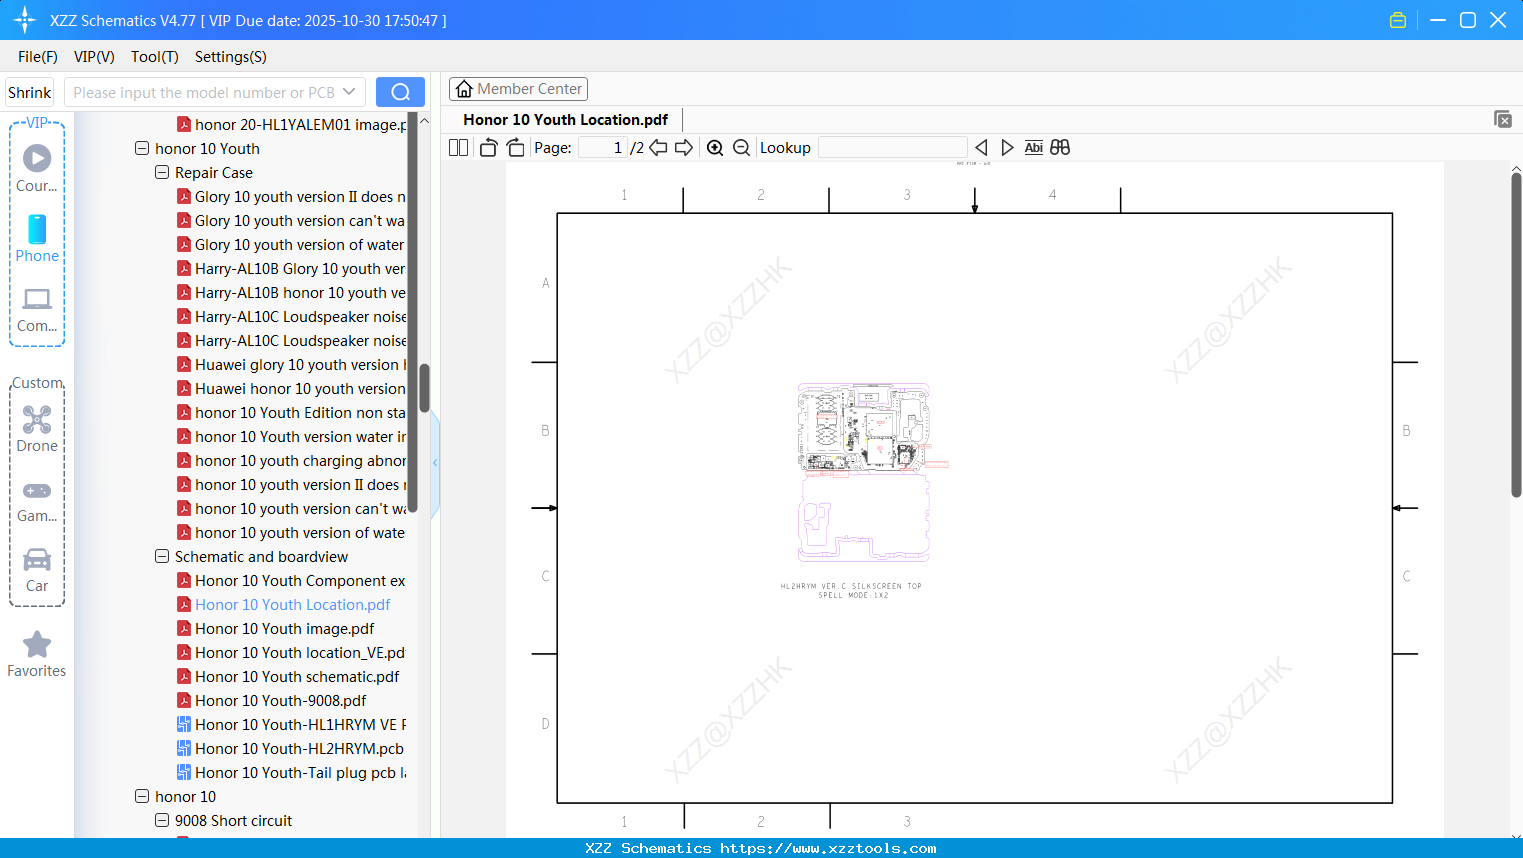Click the Lookup text field

coord(892,148)
